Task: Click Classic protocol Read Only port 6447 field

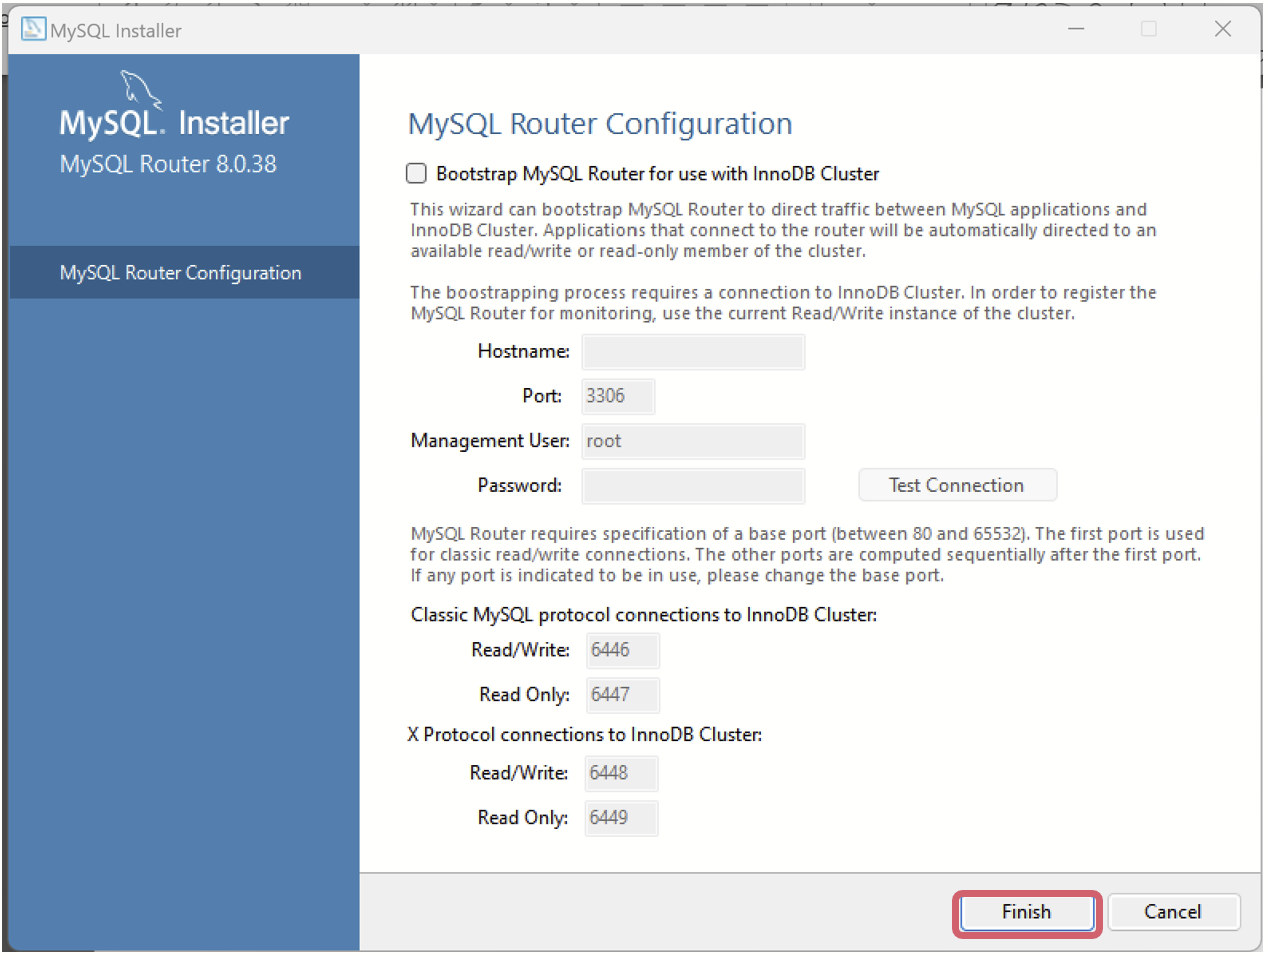Action: click(x=622, y=695)
